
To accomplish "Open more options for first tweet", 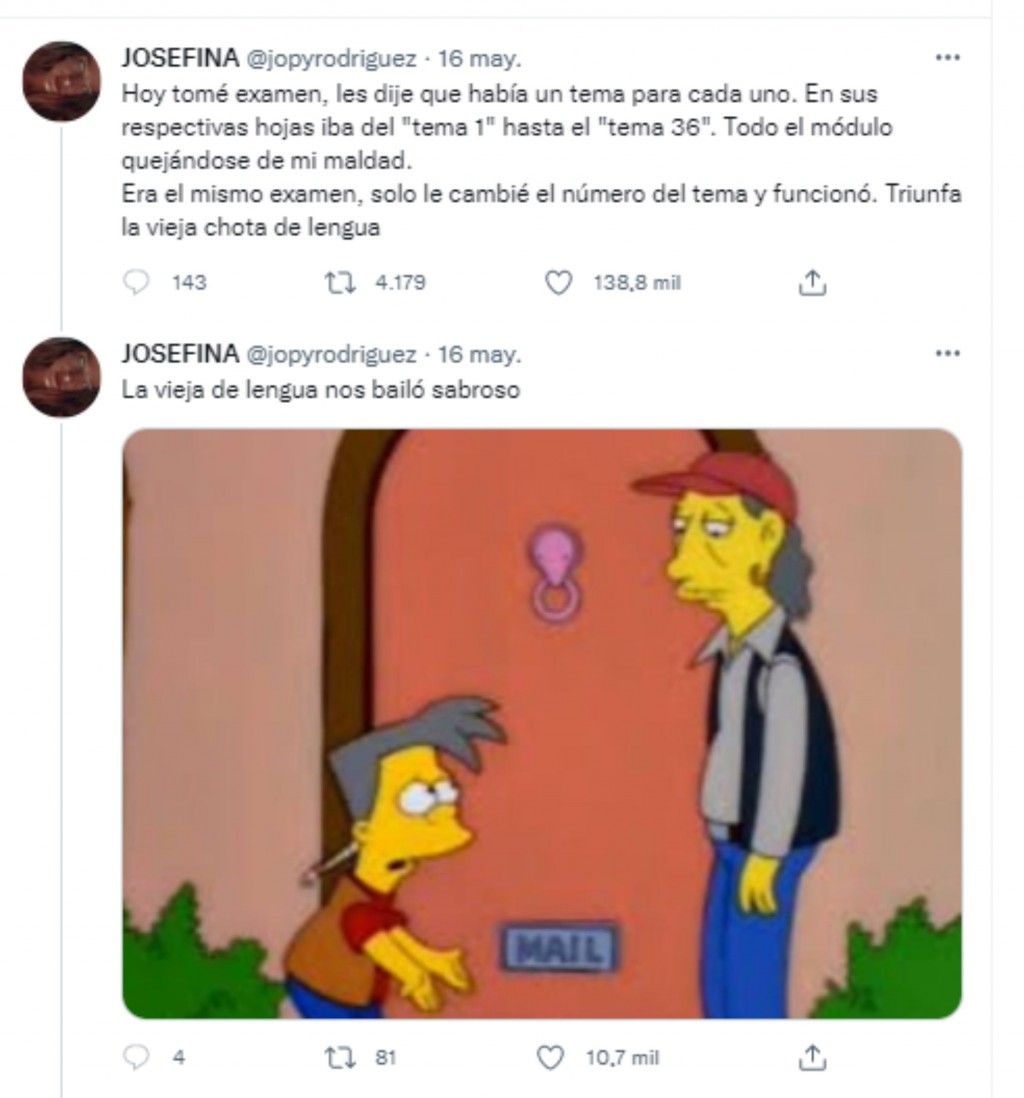I will [x=946, y=58].
